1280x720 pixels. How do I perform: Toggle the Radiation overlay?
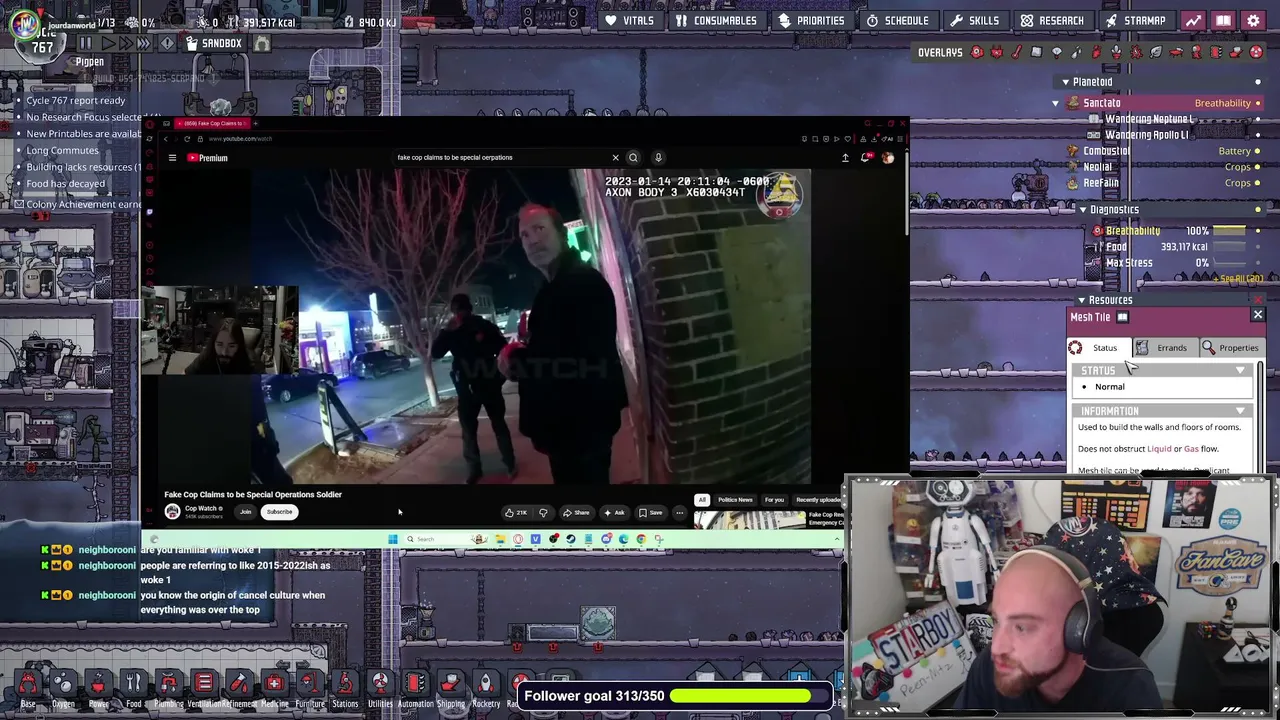(1257, 52)
